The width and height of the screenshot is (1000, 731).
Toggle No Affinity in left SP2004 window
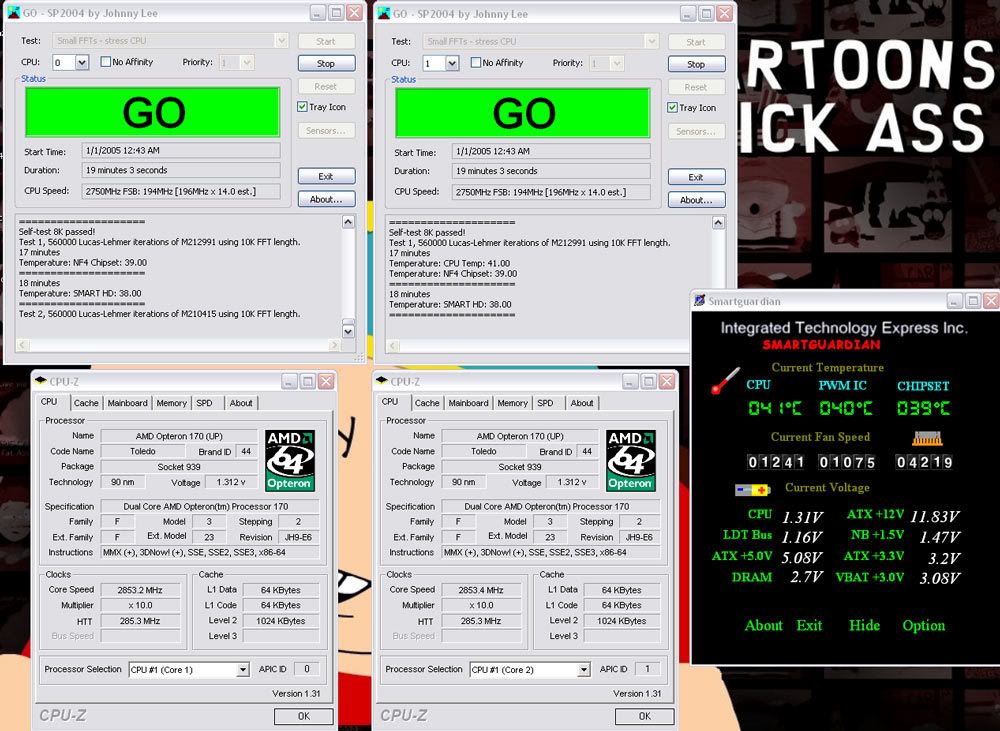click(106, 62)
